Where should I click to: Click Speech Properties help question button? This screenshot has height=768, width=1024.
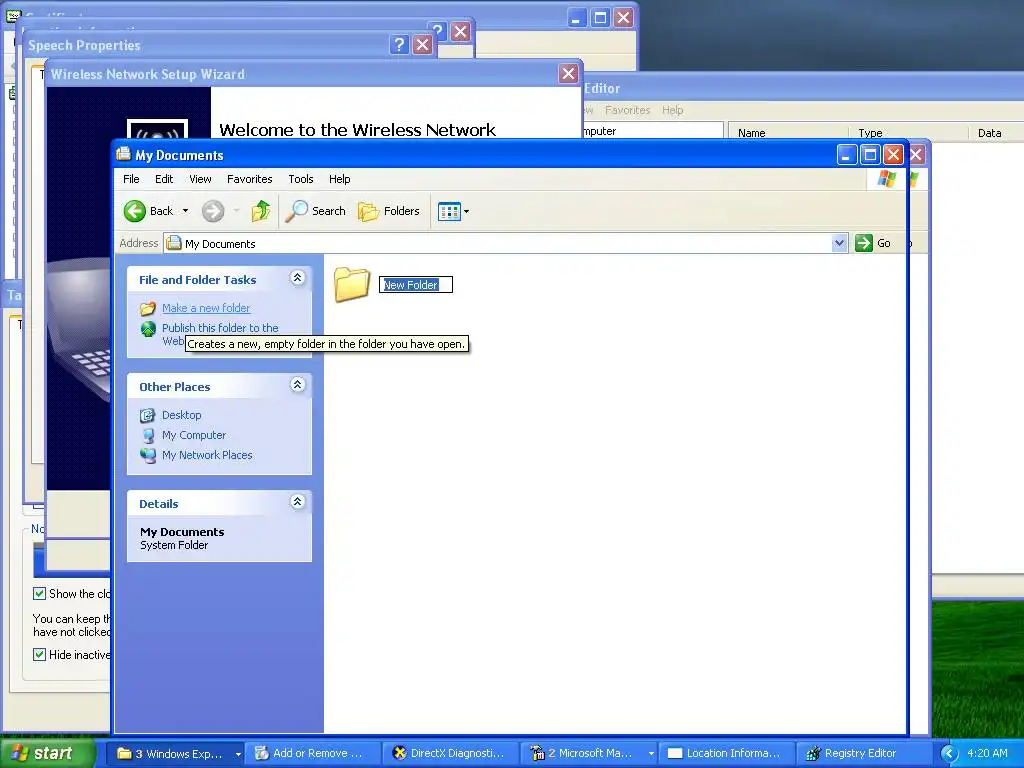tap(399, 45)
